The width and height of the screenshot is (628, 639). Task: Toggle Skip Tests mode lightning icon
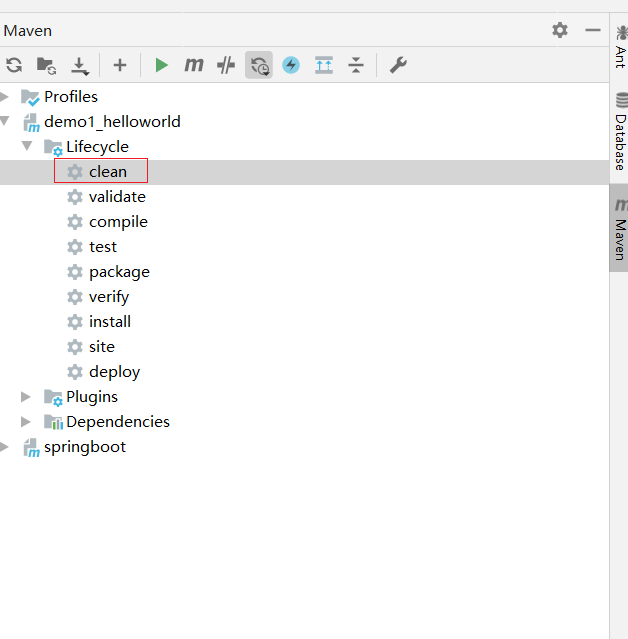pyautogui.click(x=291, y=65)
